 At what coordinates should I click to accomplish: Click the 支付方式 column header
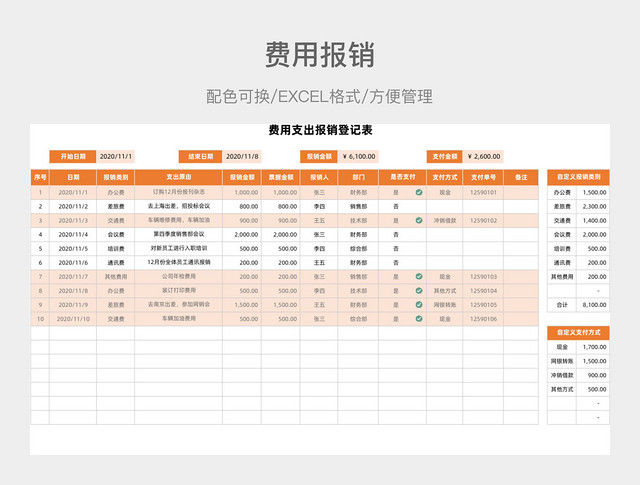pos(444,177)
